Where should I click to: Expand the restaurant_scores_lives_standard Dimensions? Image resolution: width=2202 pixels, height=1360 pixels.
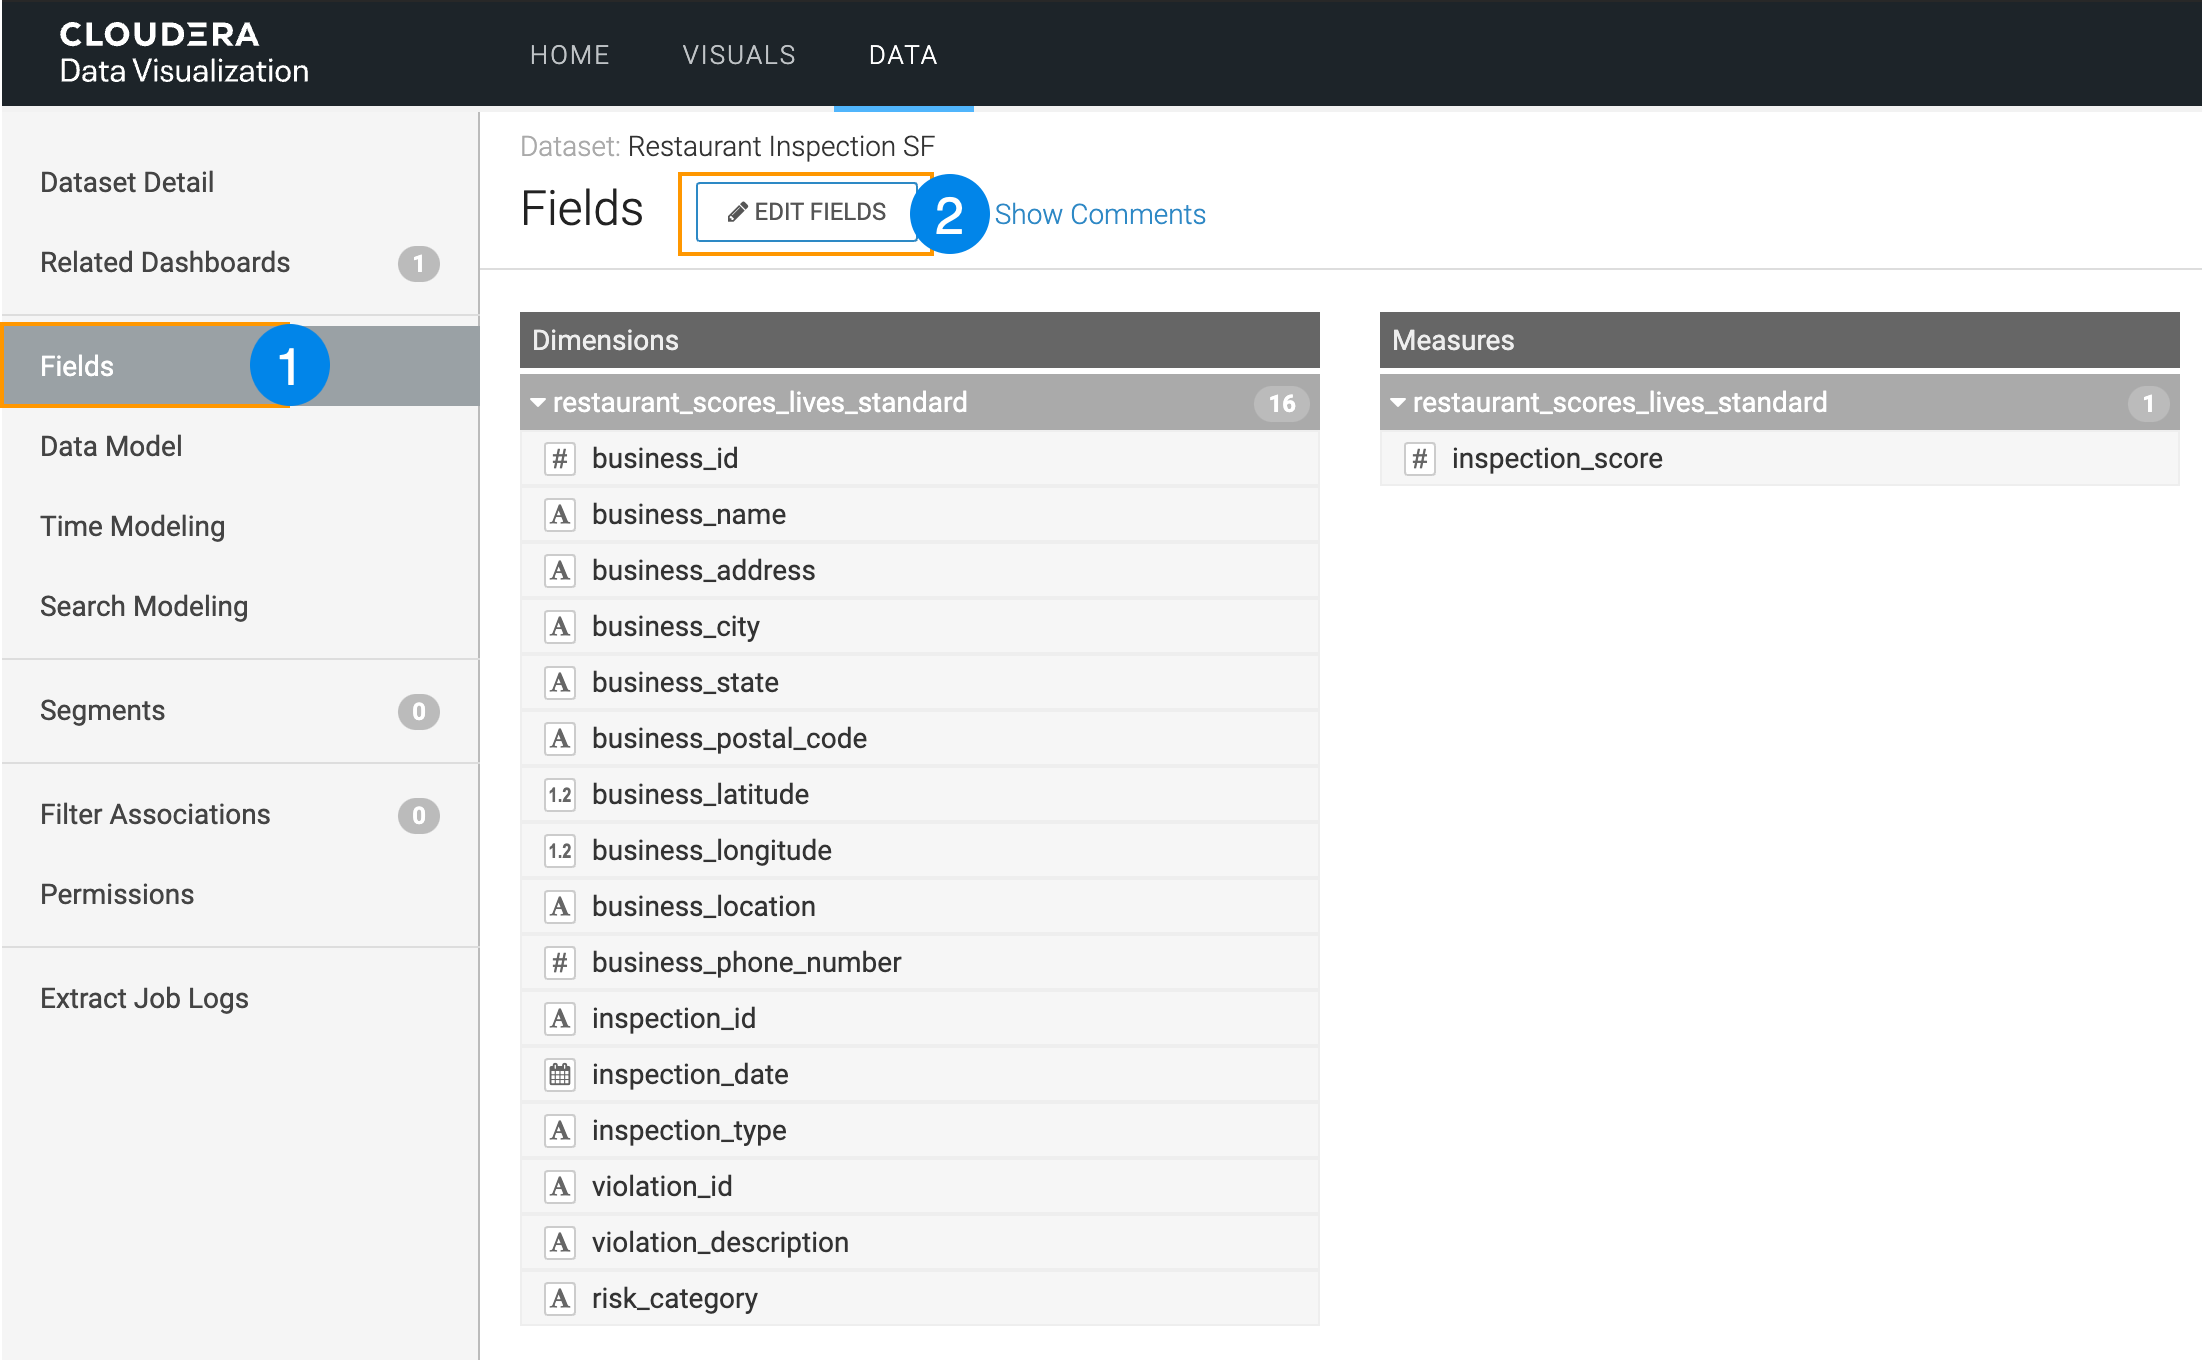(539, 402)
